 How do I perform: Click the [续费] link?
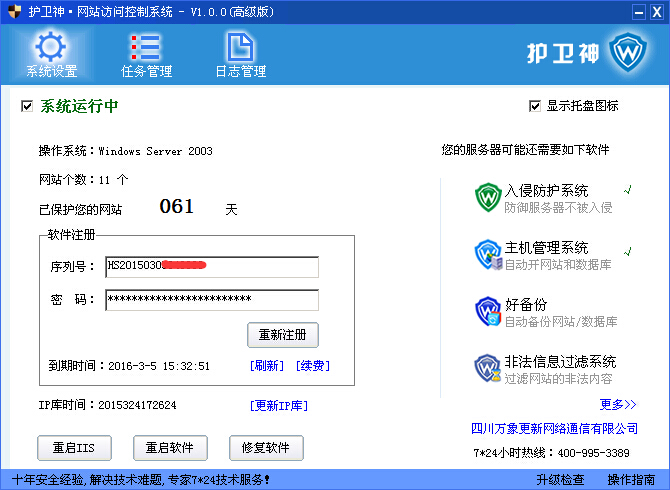point(313,366)
